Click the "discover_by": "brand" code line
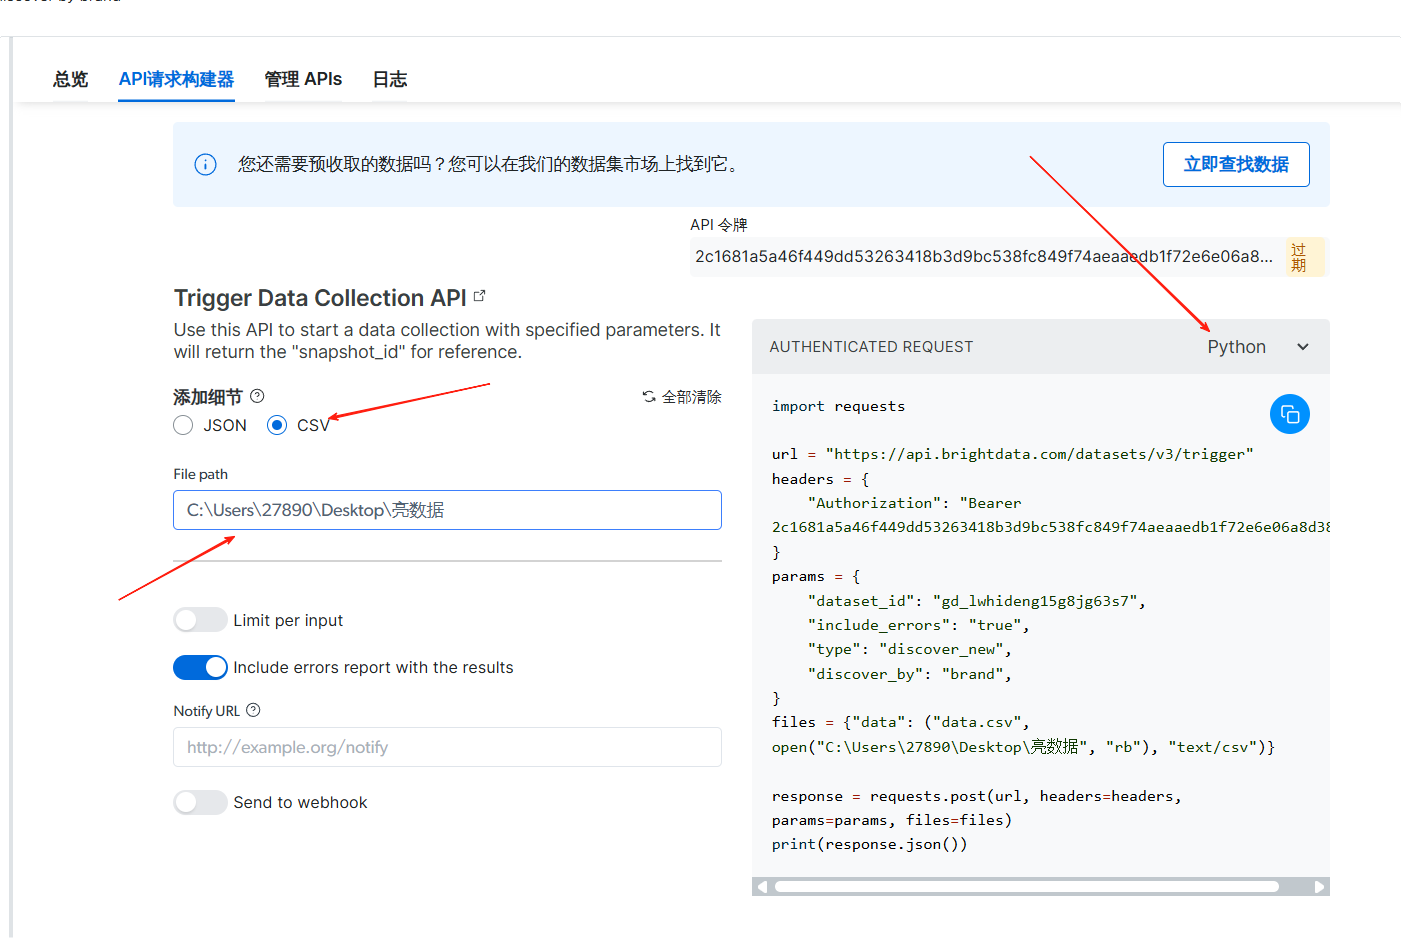 (909, 674)
